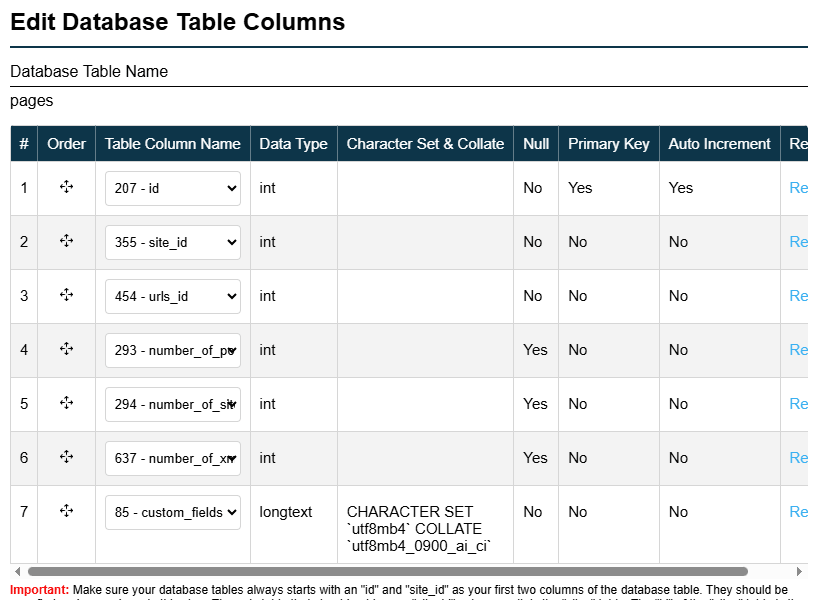Viewport: 818px width, 600px height.
Task: Click the link at end of row 1
Action: click(x=799, y=188)
